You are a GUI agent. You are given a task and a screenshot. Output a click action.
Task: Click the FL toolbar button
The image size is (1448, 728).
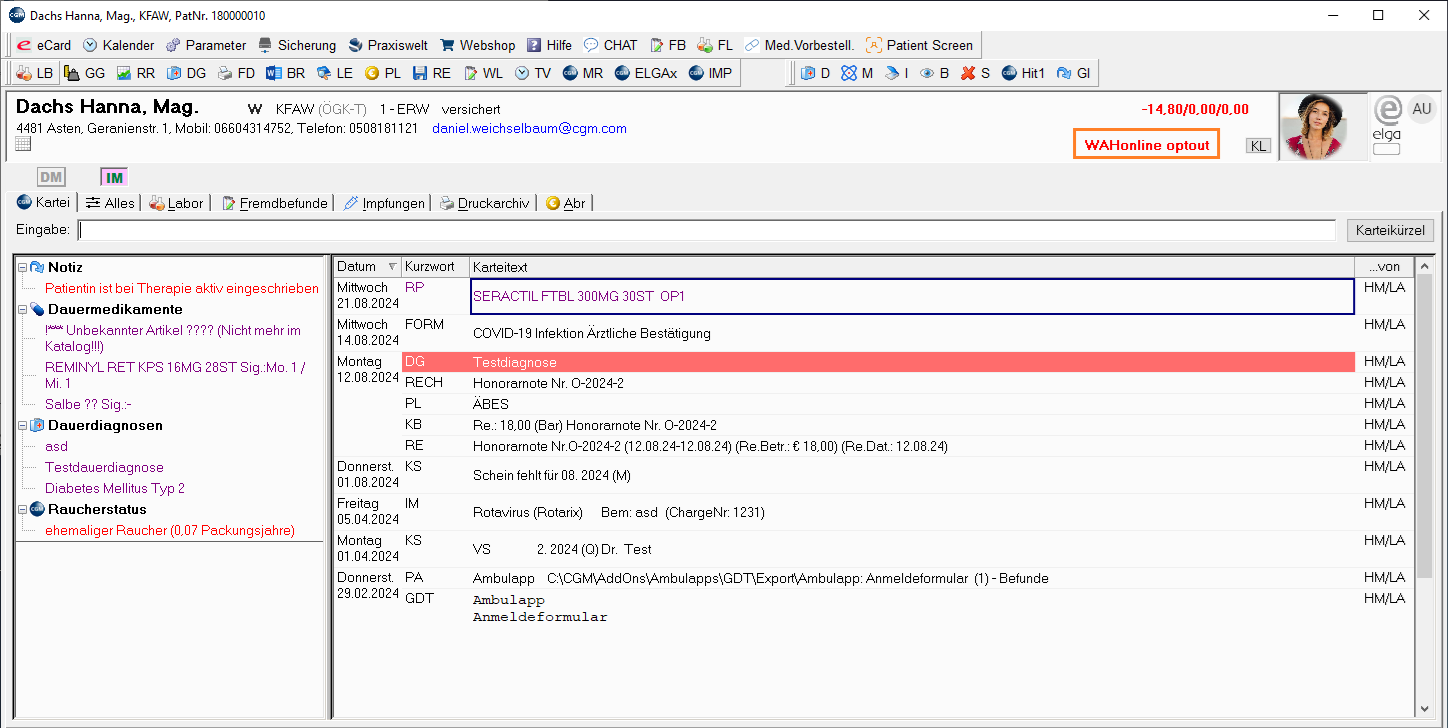point(715,45)
